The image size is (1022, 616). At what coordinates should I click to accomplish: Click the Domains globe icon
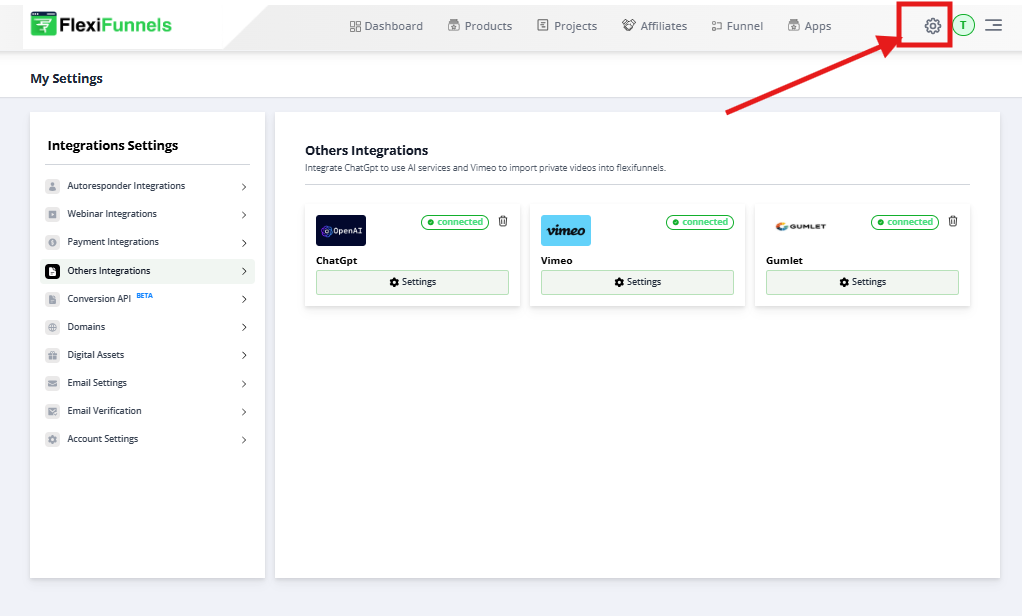[x=53, y=327]
